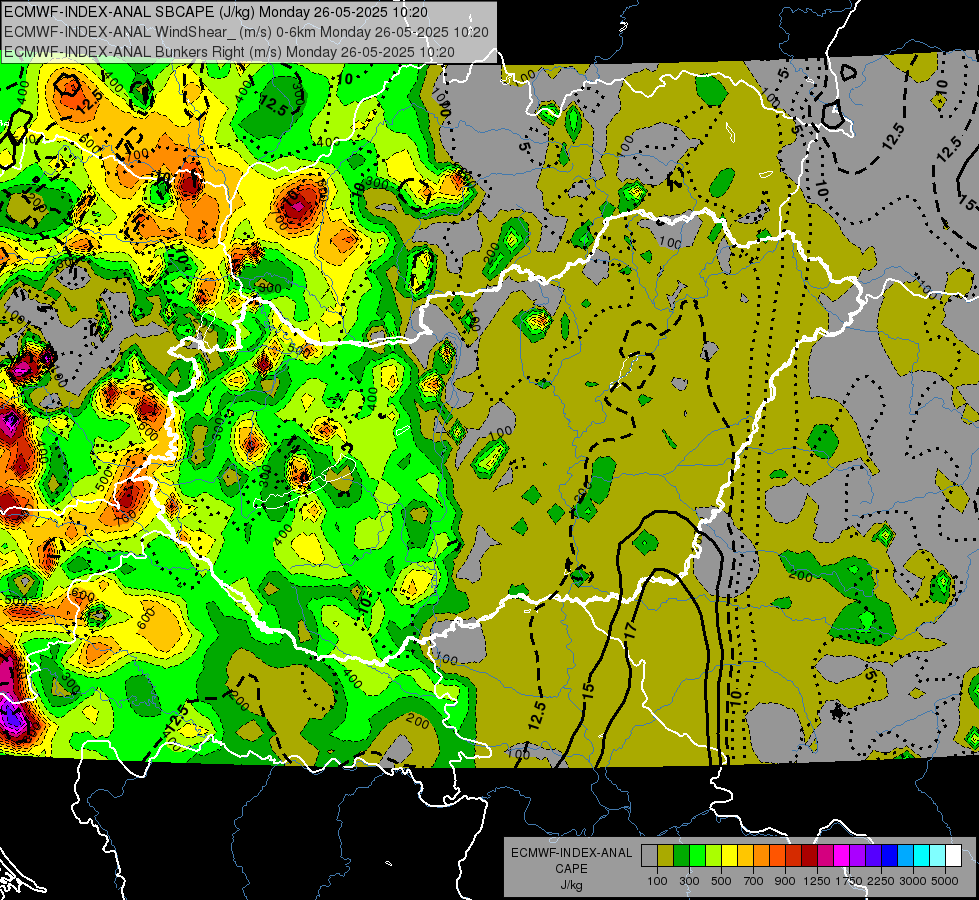This screenshot has width=979, height=900.
Task: Select the brick red swatch right of 900
Action: coord(794,856)
